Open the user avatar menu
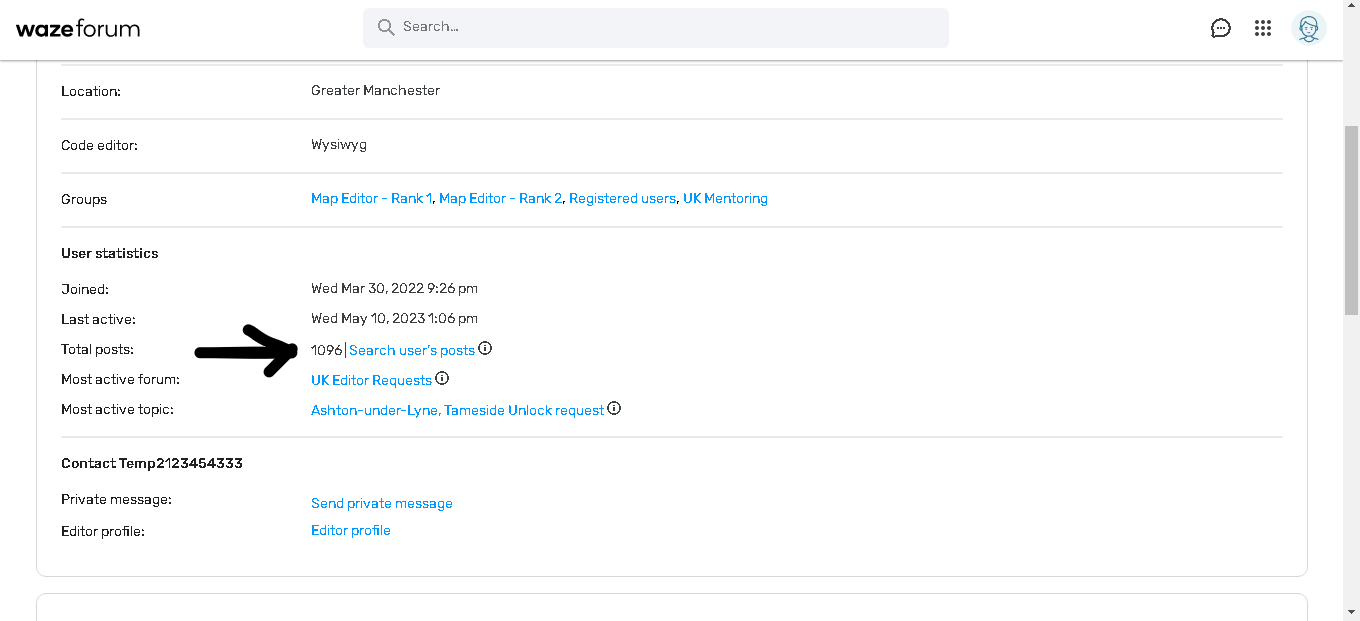The width and height of the screenshot is (1360, 621). [1309, 28]
